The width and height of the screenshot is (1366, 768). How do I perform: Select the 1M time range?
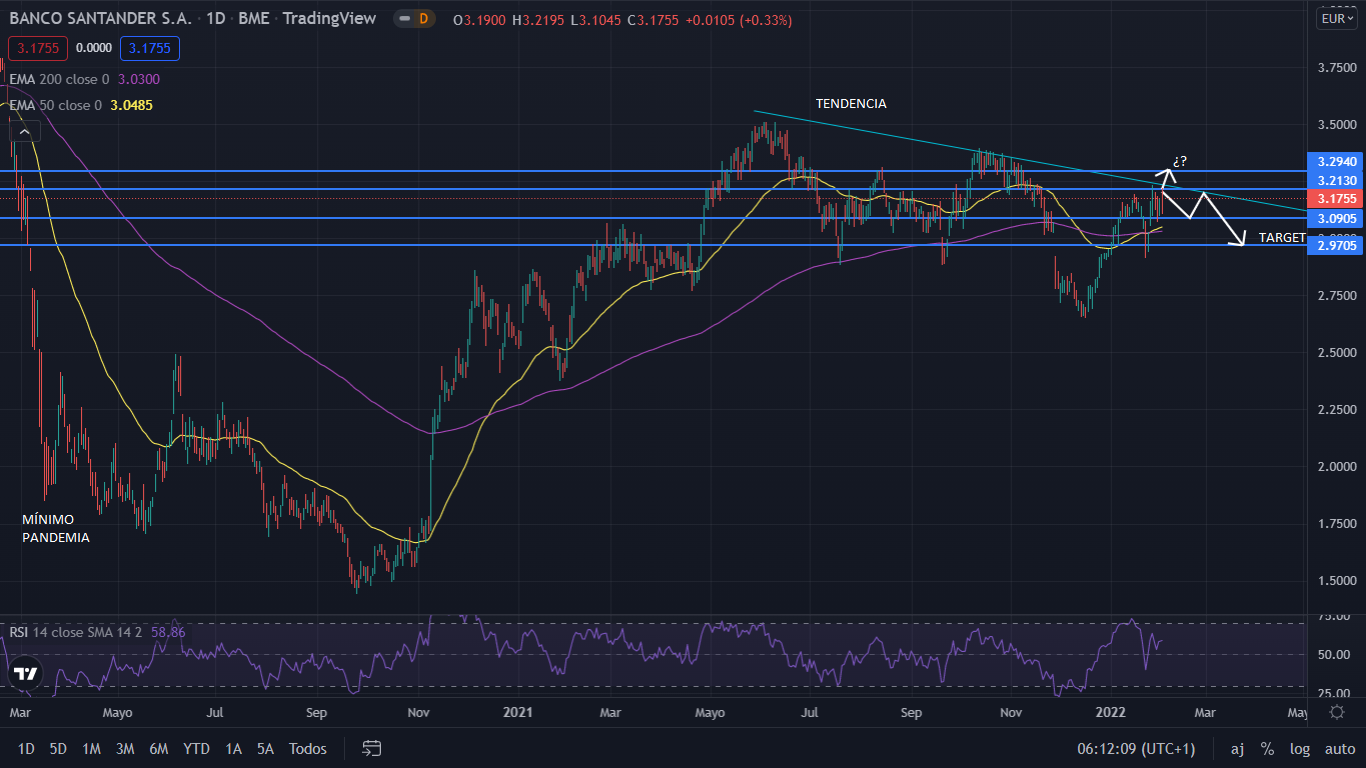91,749
